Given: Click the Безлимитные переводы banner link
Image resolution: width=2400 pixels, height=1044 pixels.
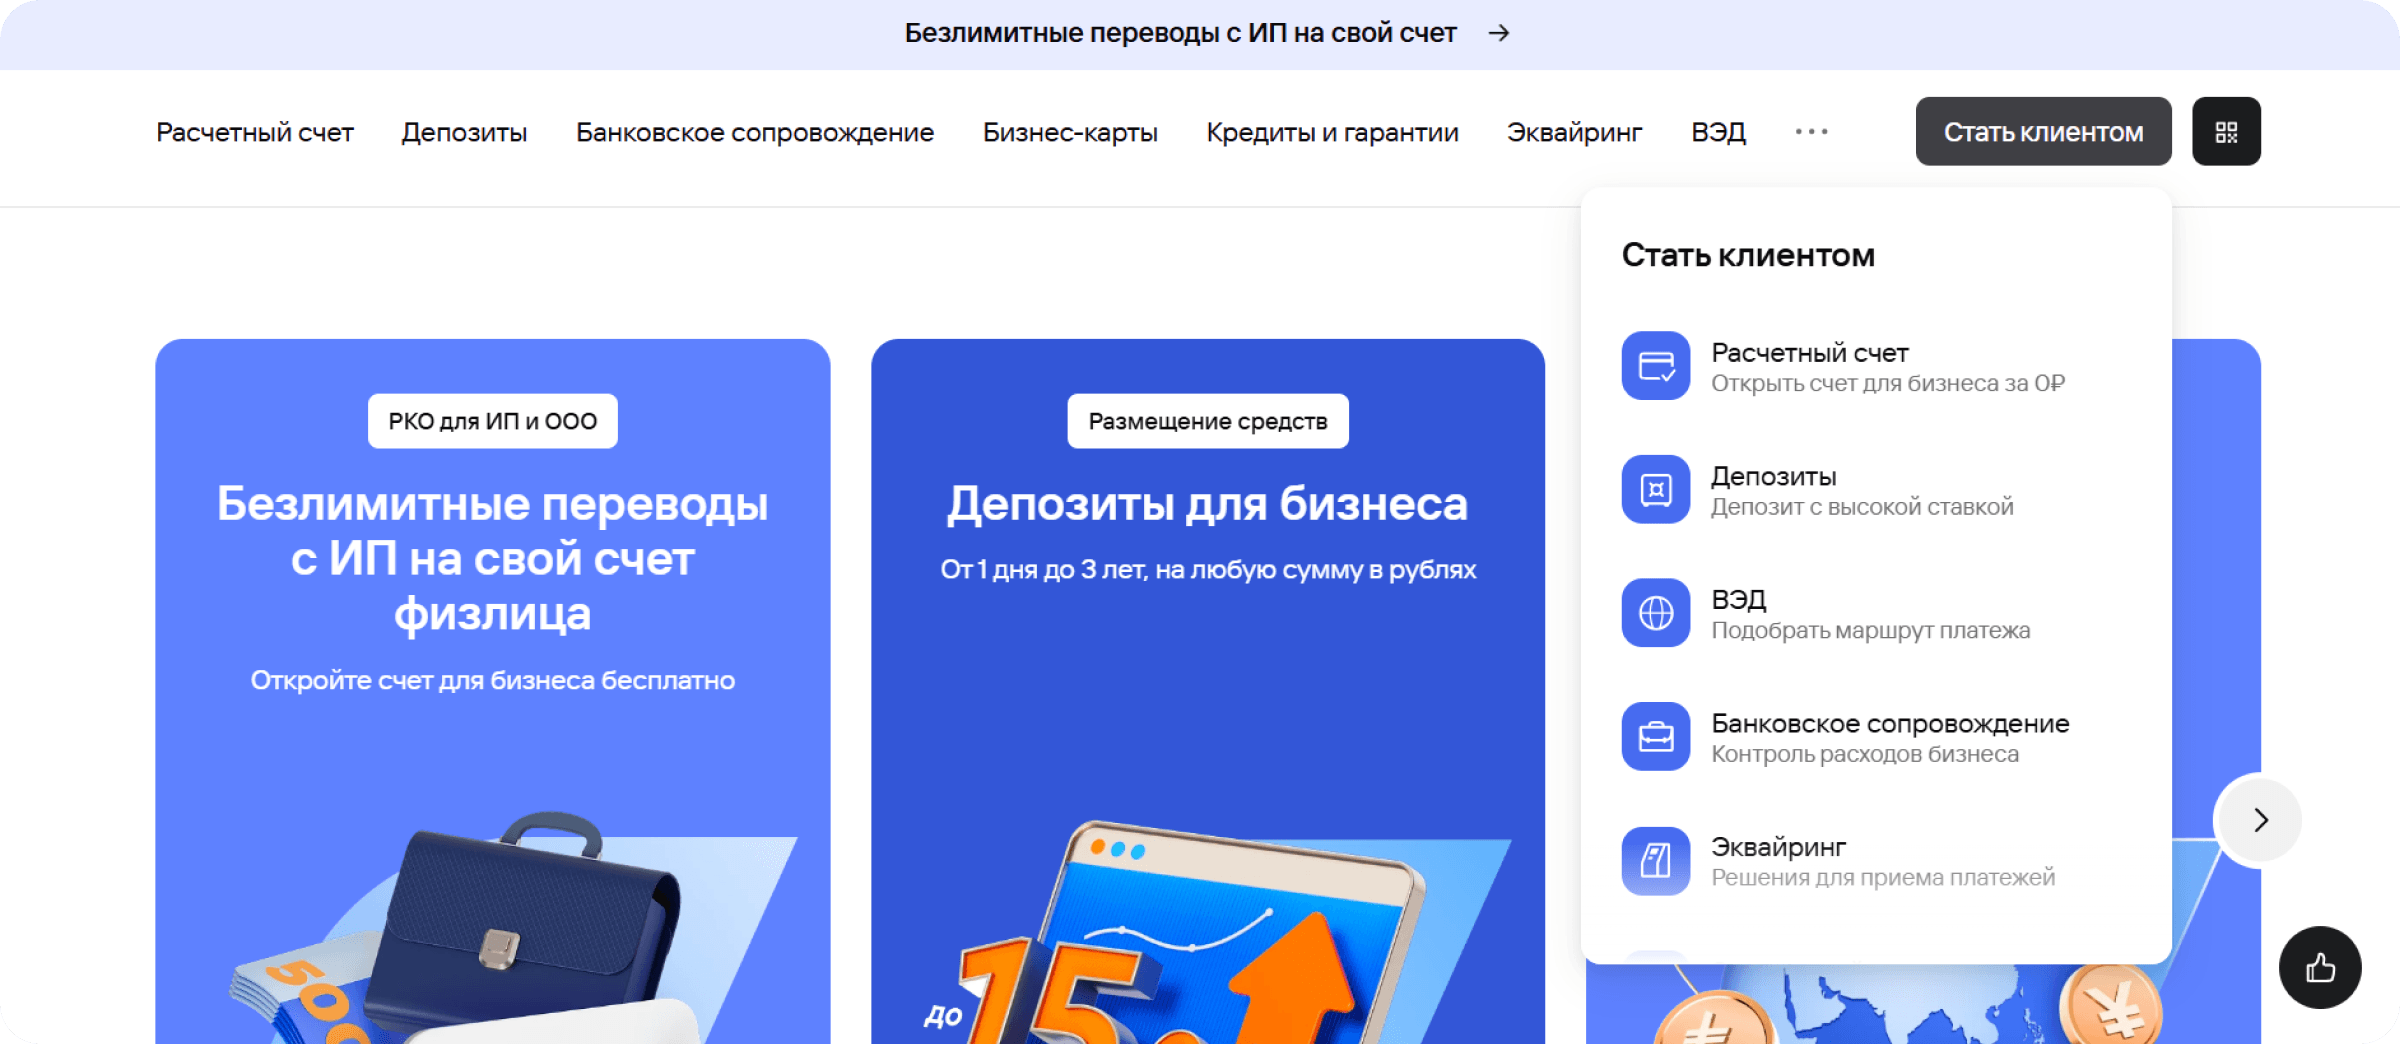Looking at the screenshot, I should coord(1180,33).
